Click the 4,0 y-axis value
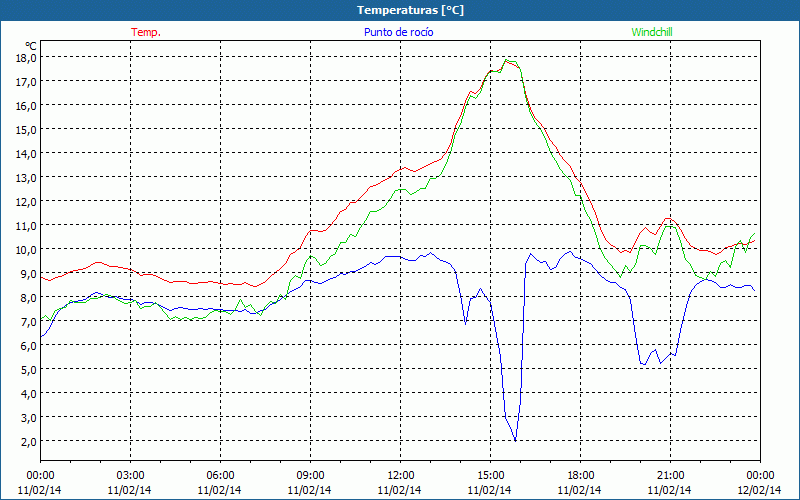The width and height of the screenshot is (800, 500). coord(28,393)
